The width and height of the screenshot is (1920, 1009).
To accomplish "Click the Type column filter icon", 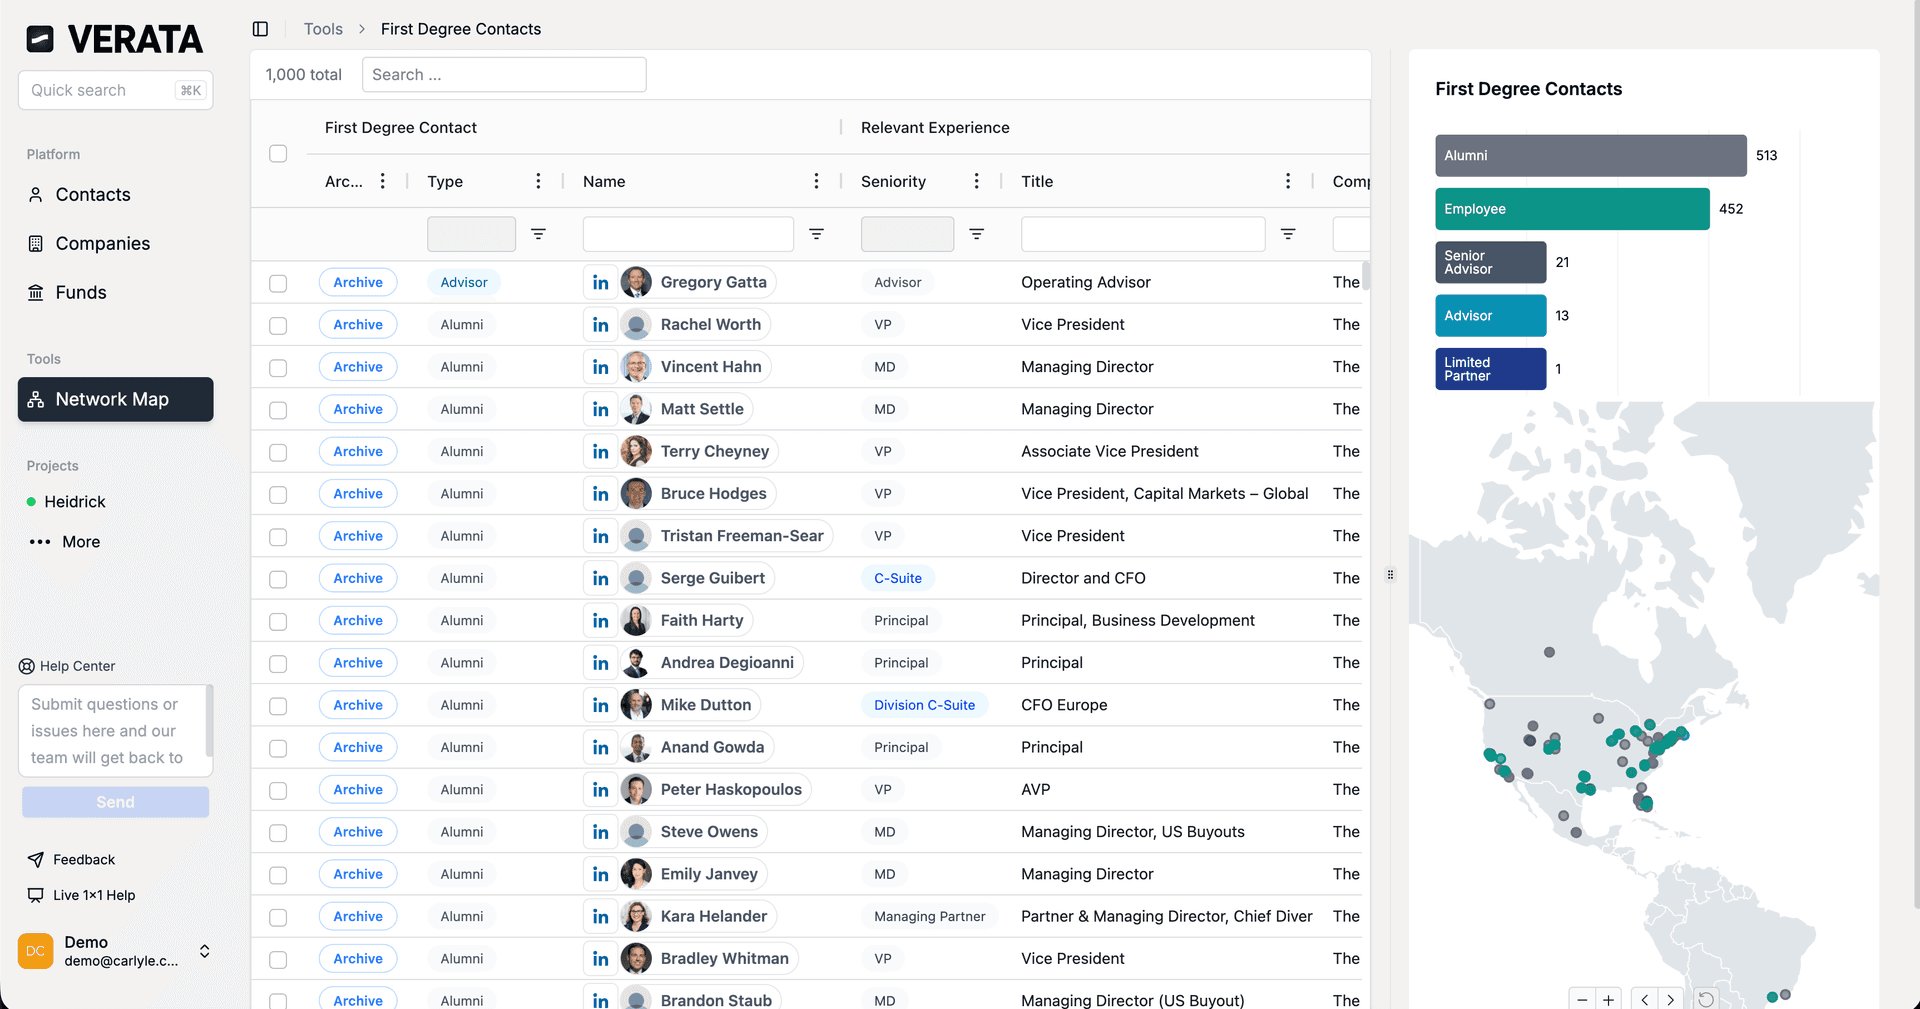I will click(538, 234).
